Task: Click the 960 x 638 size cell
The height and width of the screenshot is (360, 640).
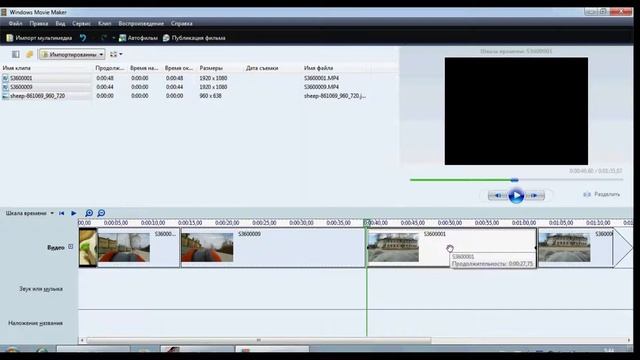Action: [x=210, y=96]
